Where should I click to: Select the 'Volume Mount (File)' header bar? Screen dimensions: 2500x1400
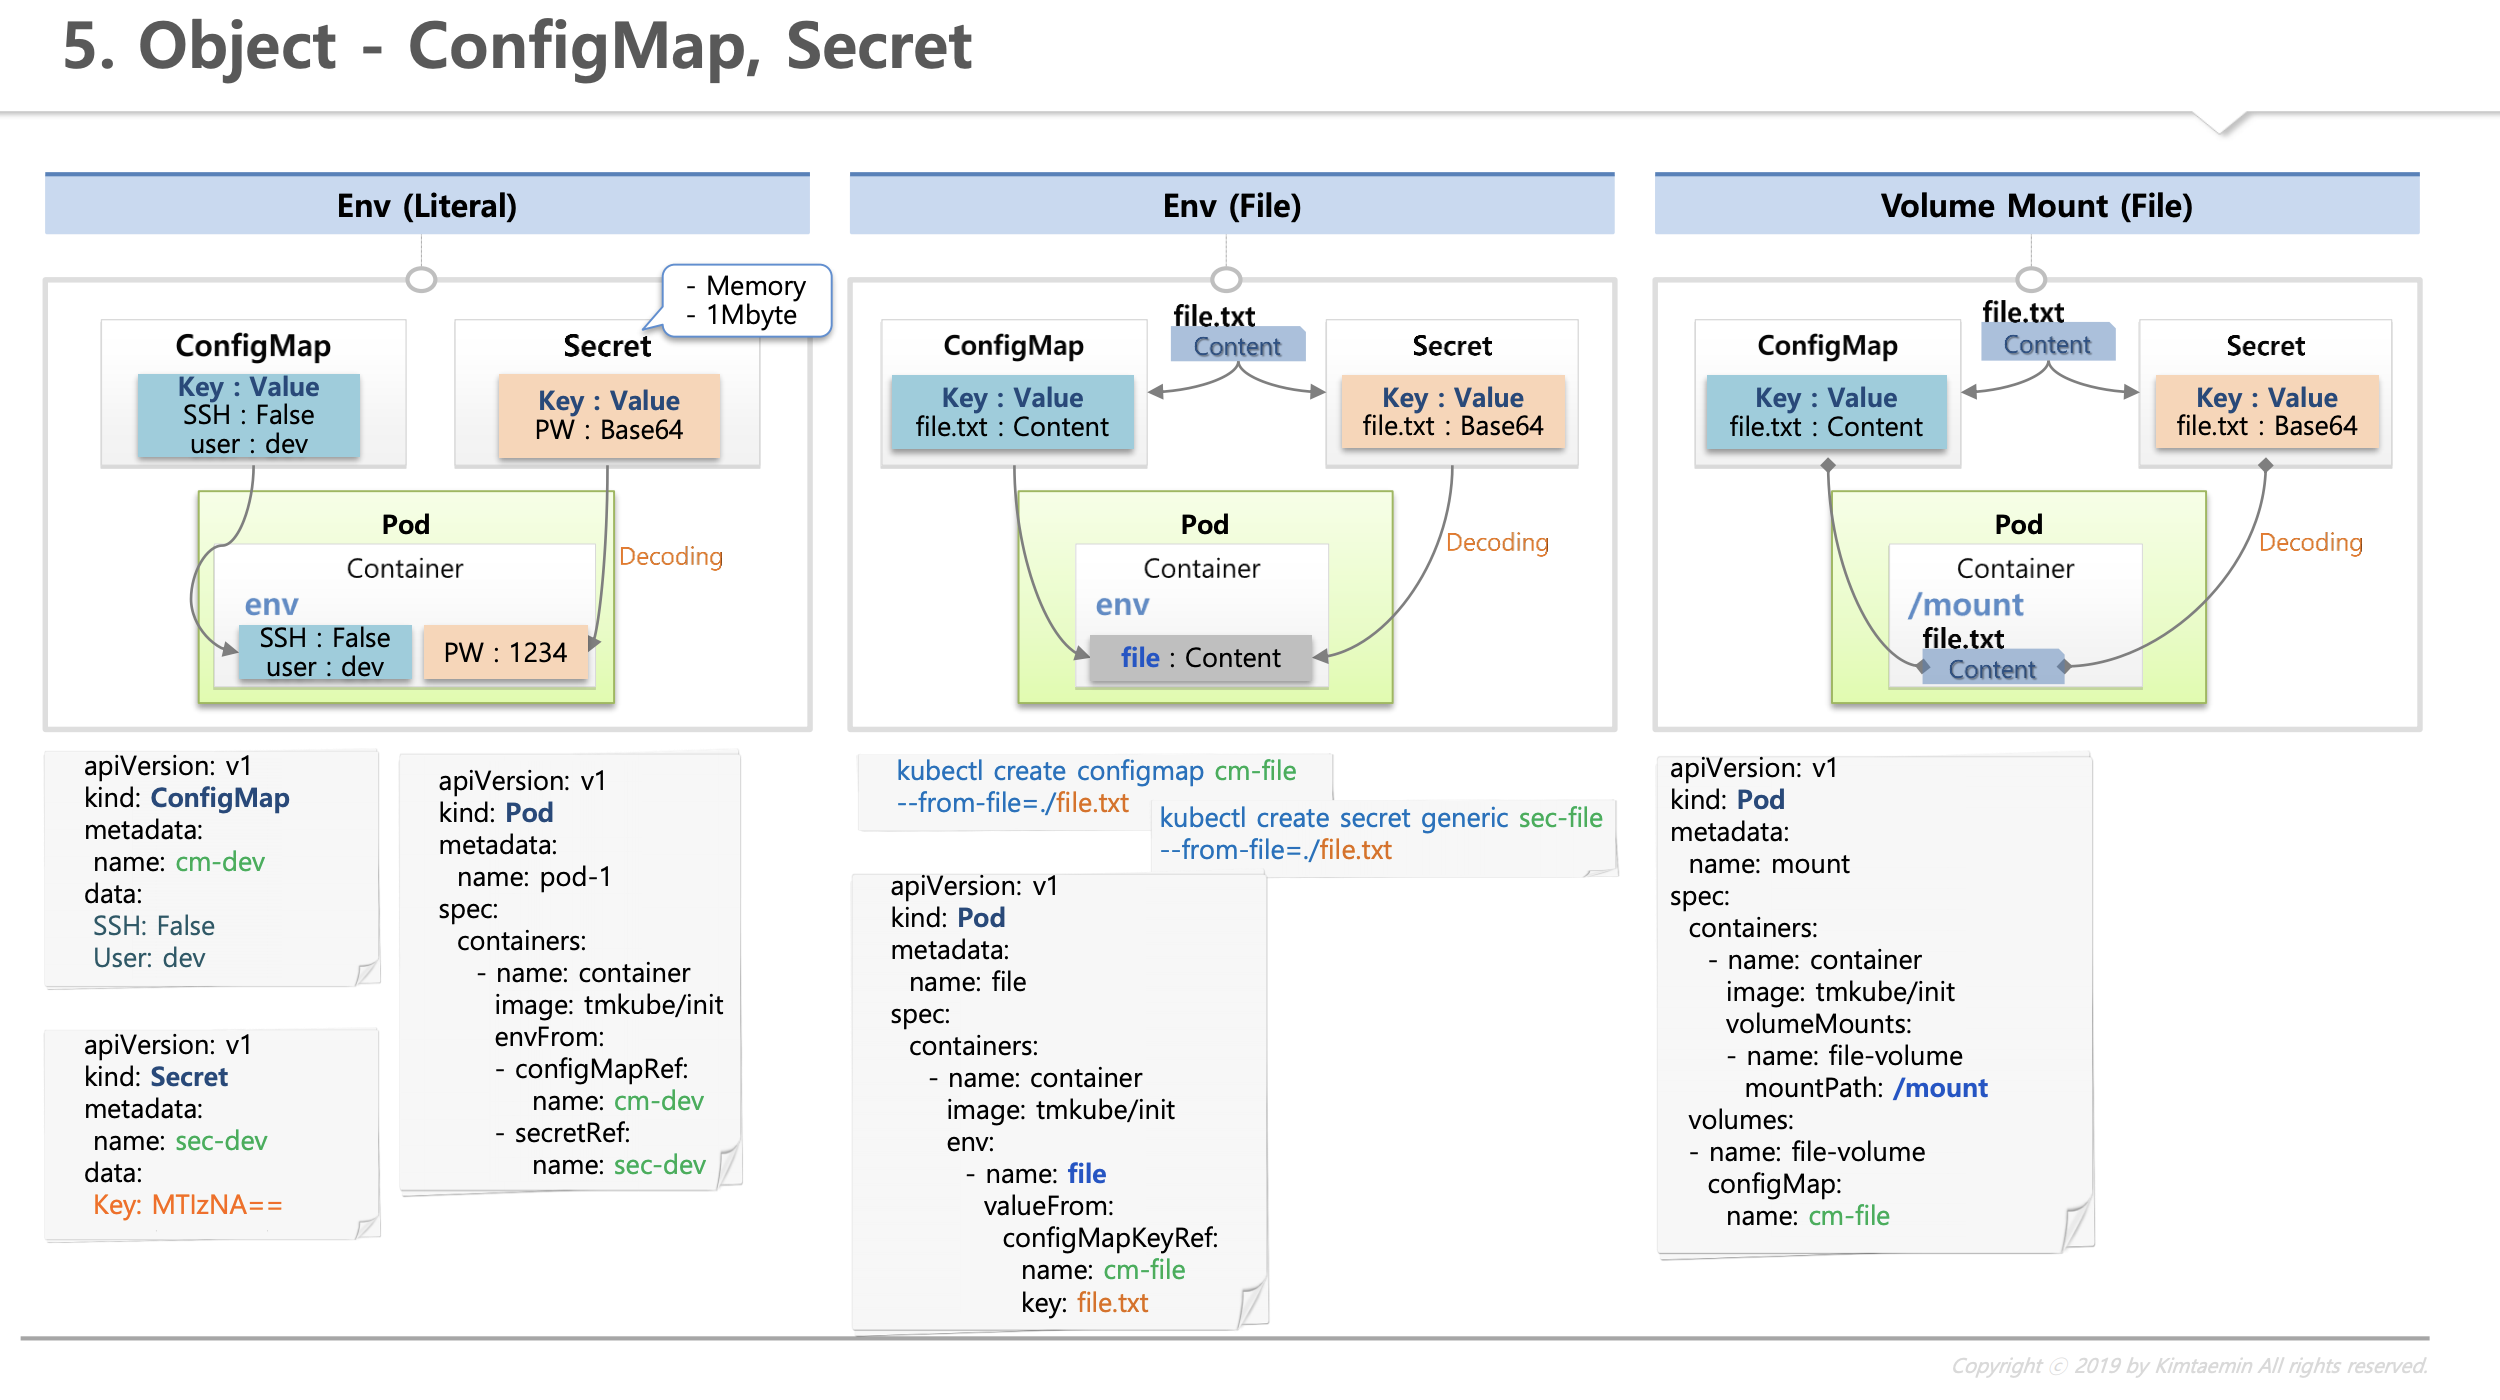point(2037,204)
